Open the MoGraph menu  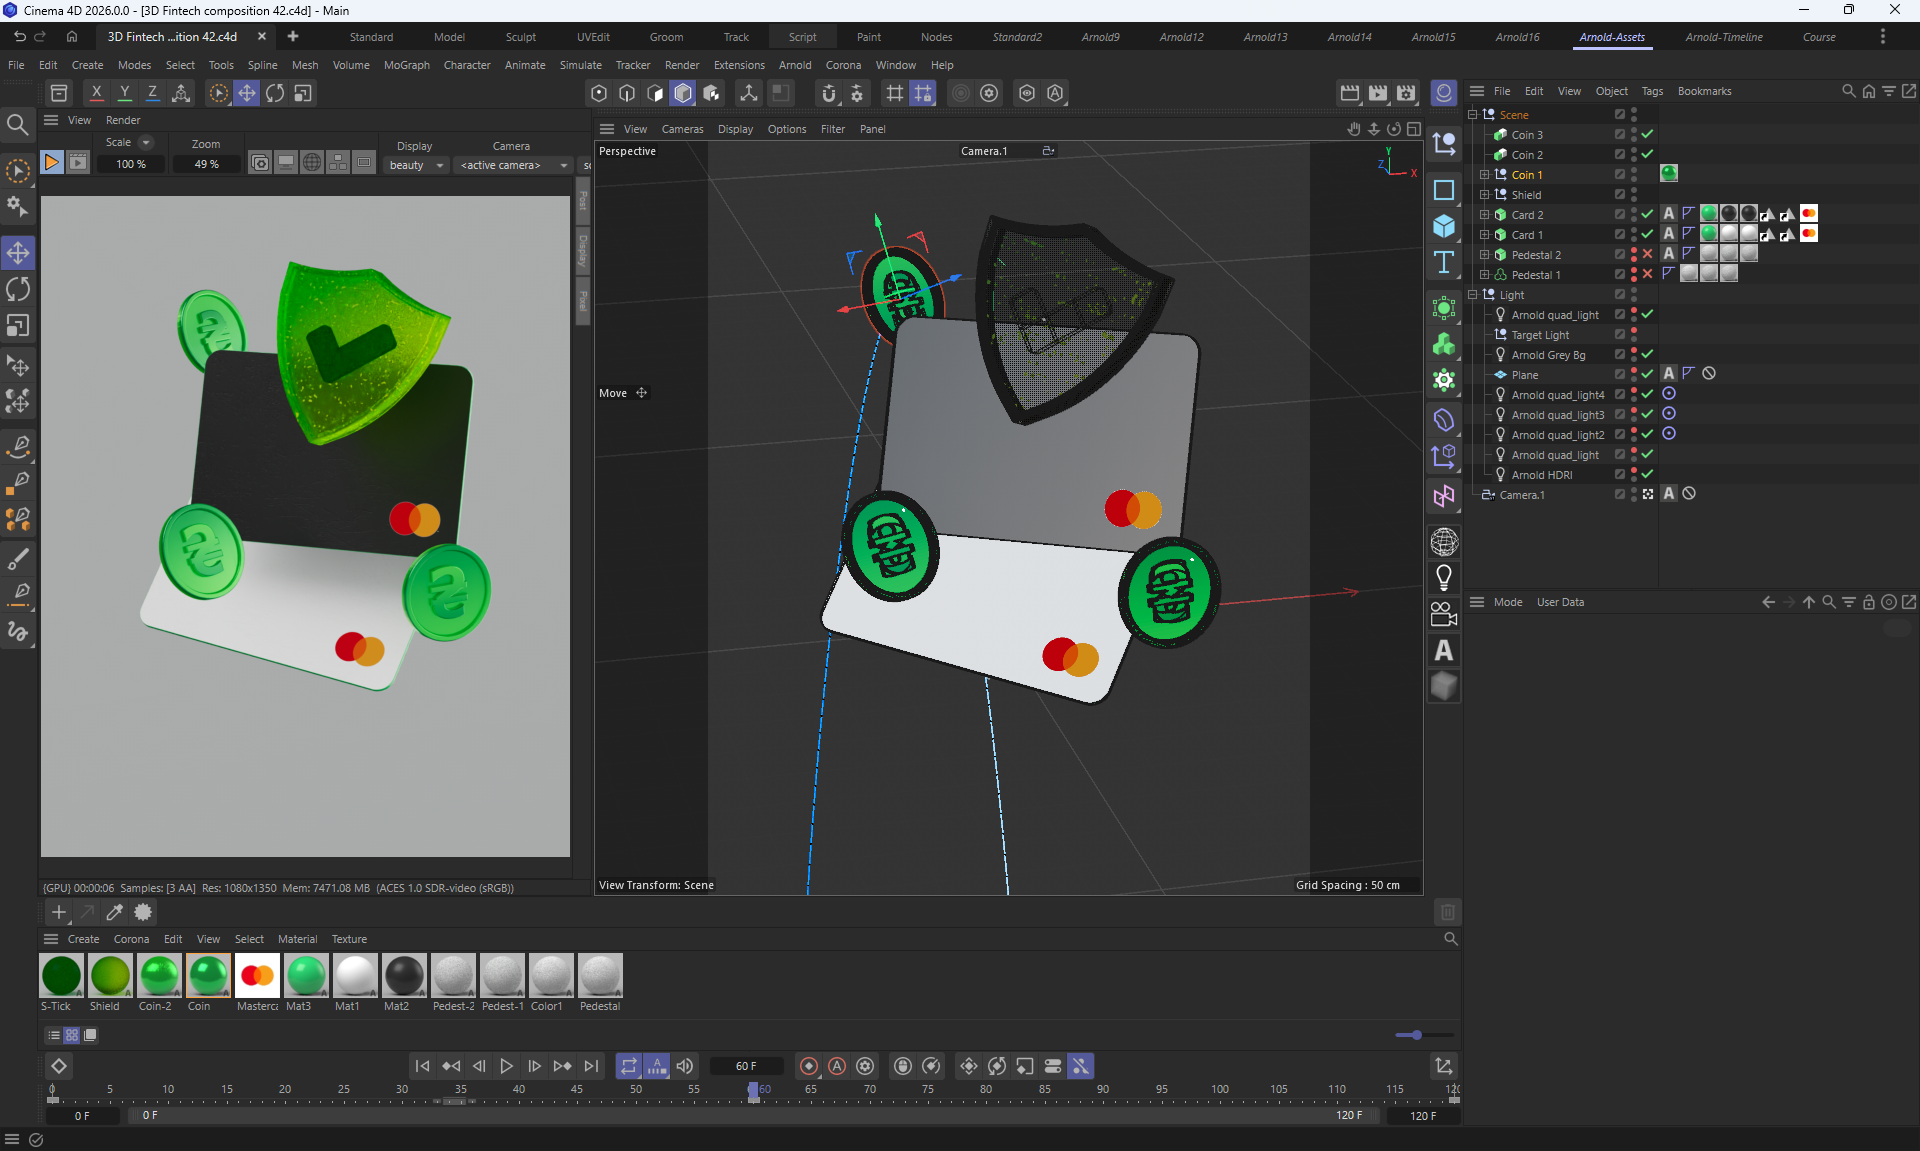[406, 65]
